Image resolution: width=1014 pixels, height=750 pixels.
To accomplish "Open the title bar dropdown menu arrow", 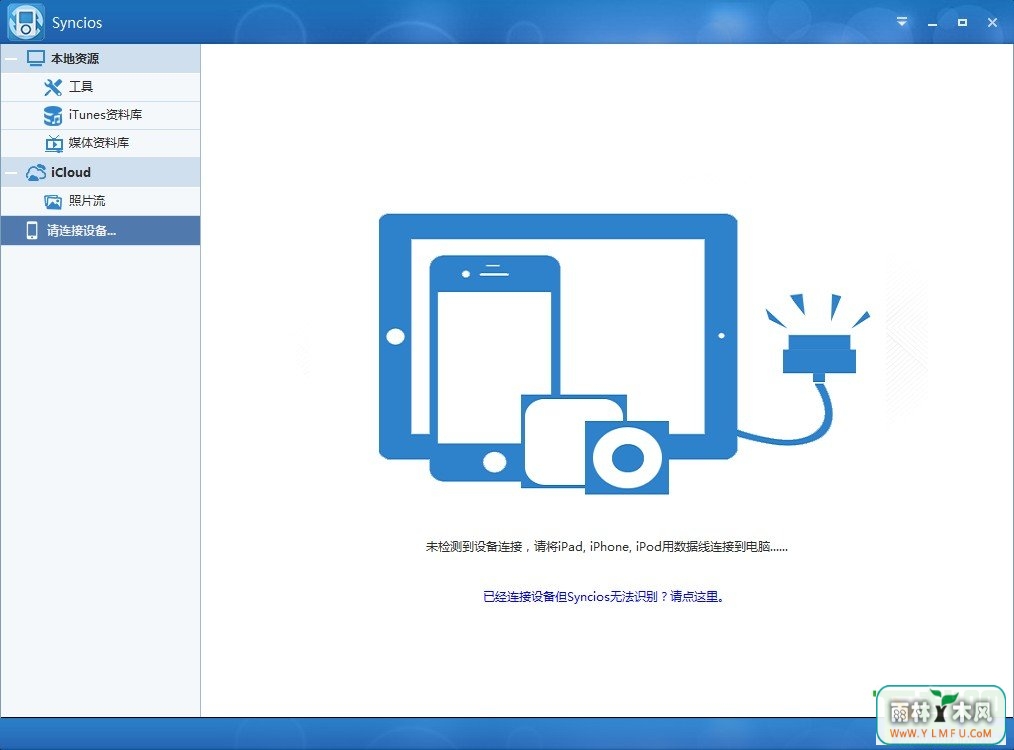I will pos(901,21).
